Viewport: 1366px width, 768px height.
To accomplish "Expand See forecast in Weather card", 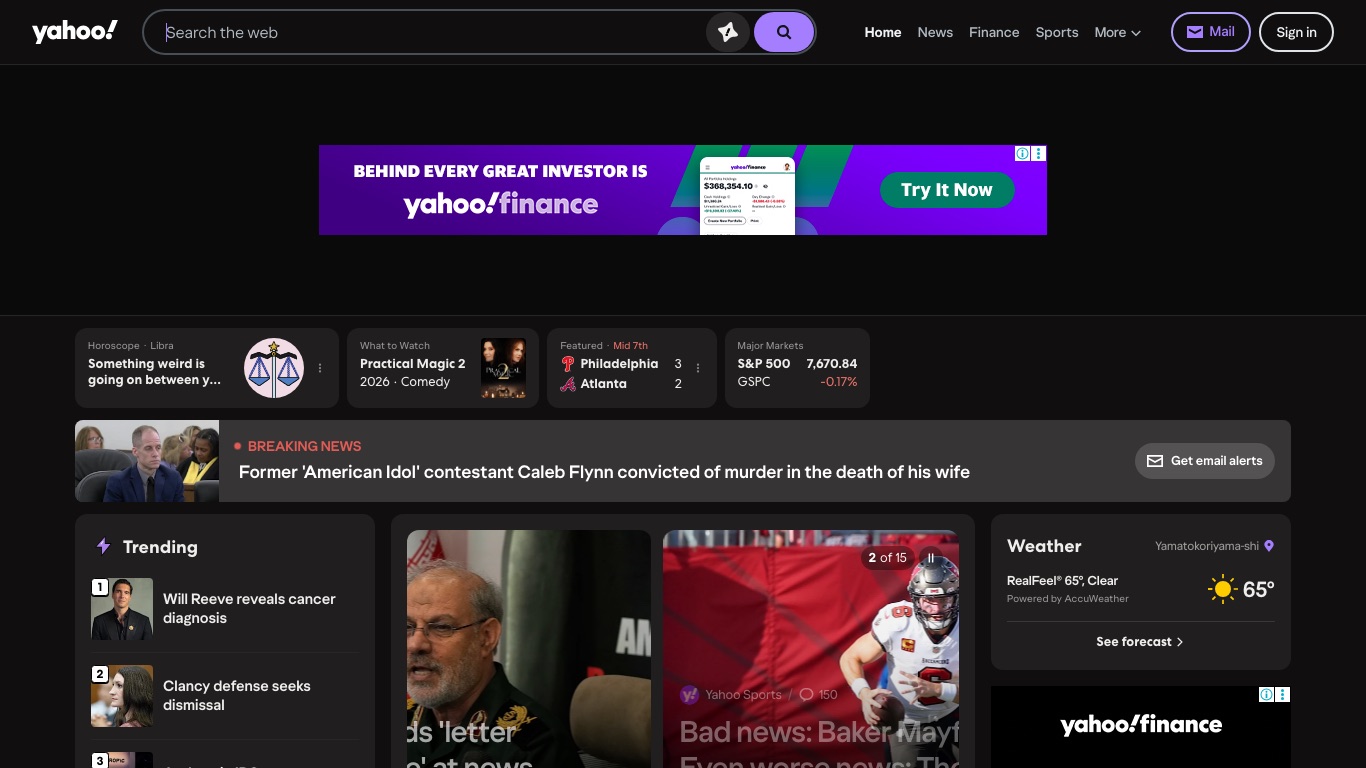I will pos(1140,642).
